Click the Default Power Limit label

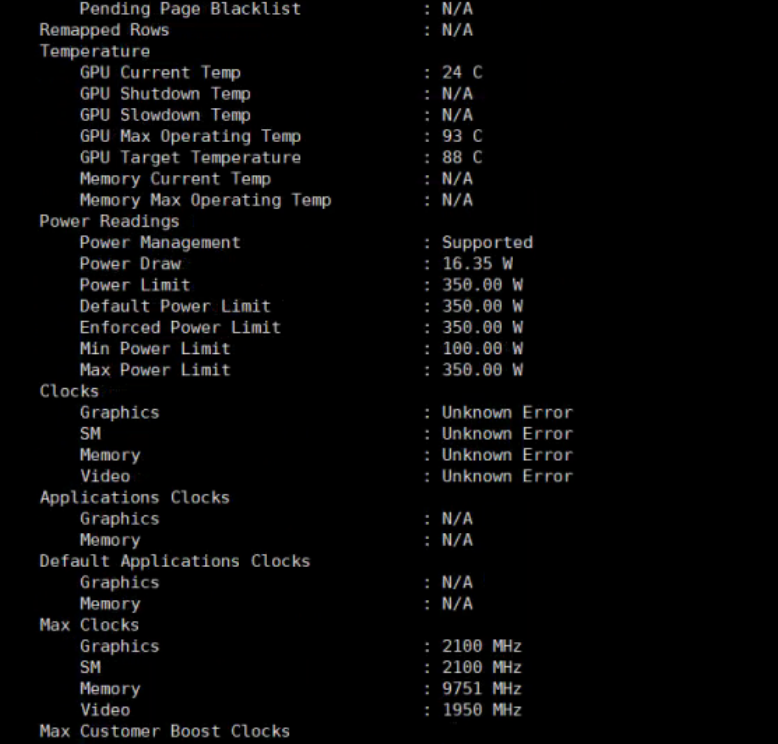point(175,306)
